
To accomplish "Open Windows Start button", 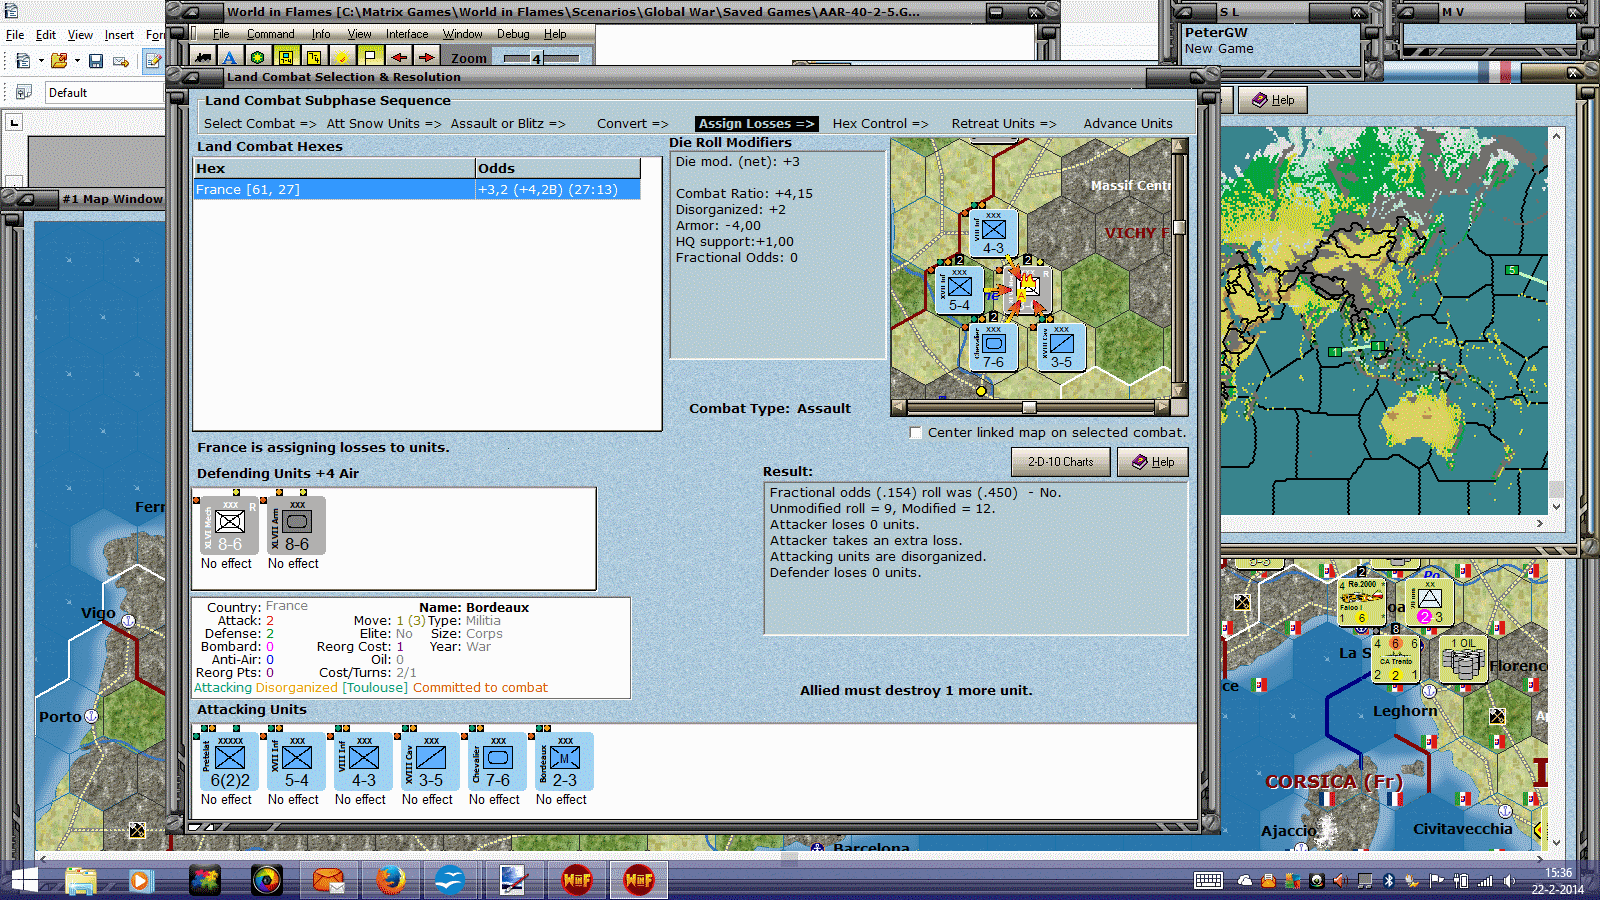I will tap(25, 880).
